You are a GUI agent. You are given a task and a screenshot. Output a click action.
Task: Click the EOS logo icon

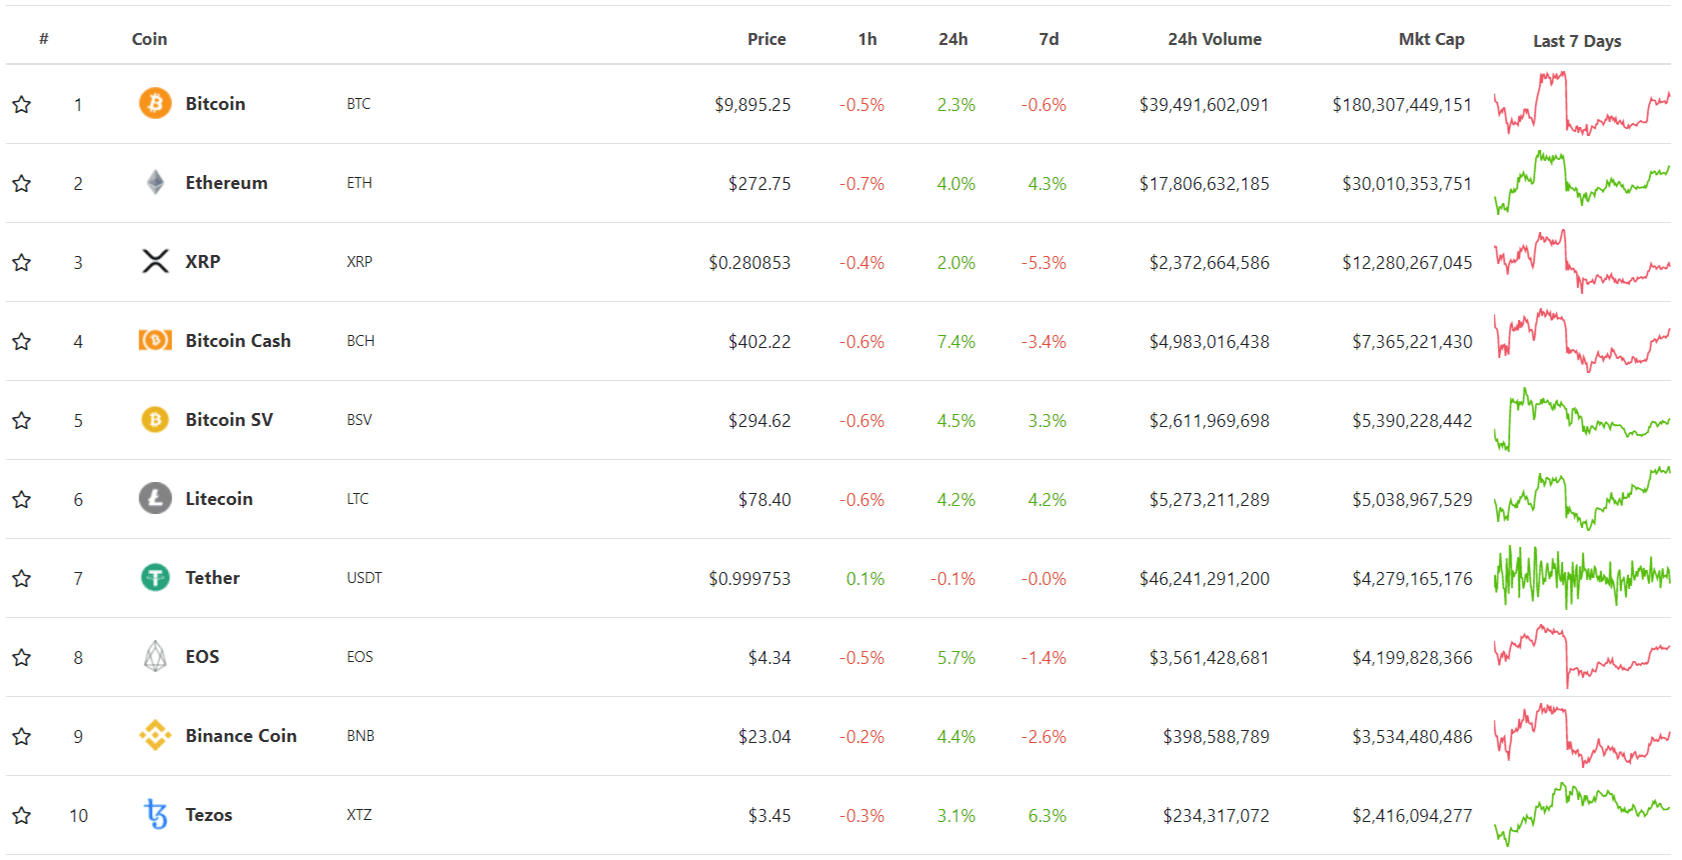[155, 656]
